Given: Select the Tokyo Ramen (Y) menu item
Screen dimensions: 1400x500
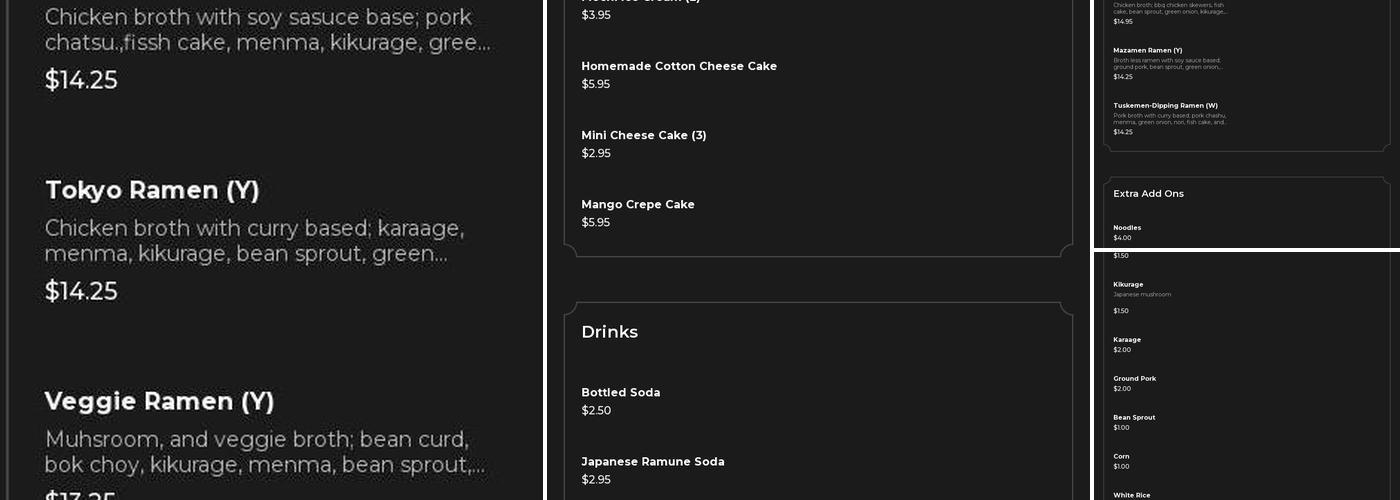Looking at the screenshot, I should click(x=152, y=191).
